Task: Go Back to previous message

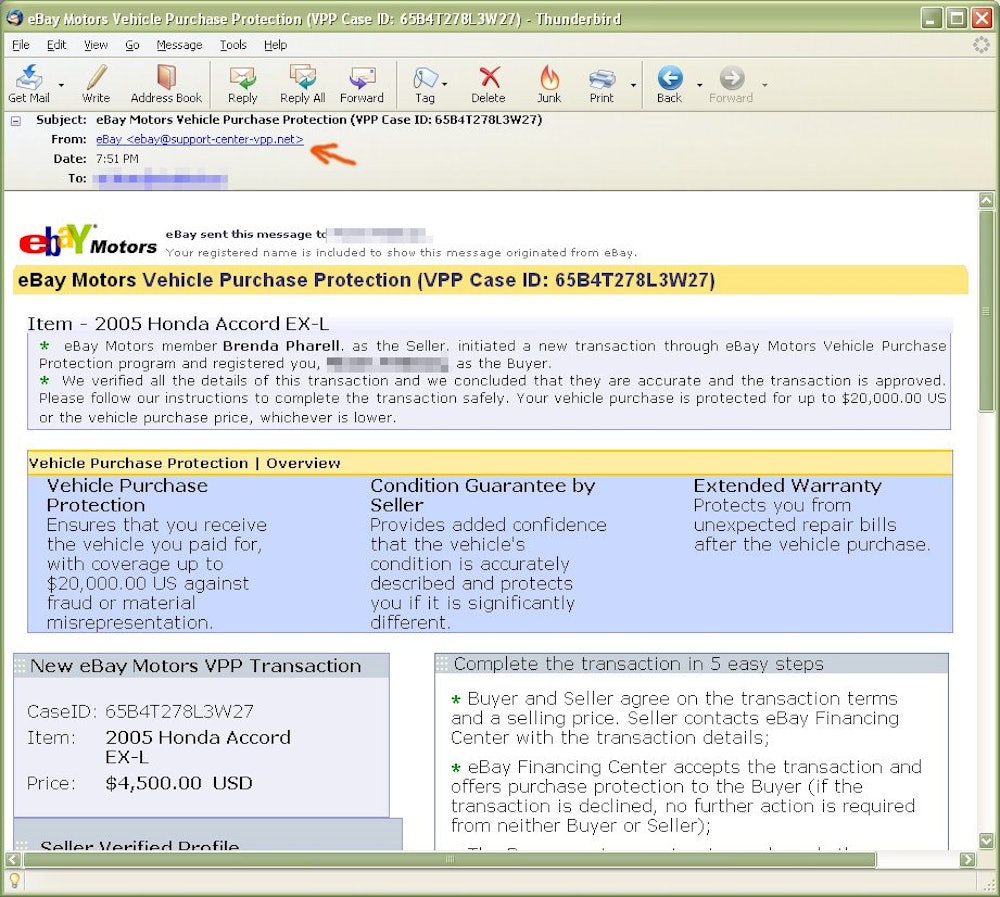Action: point(669,84)
